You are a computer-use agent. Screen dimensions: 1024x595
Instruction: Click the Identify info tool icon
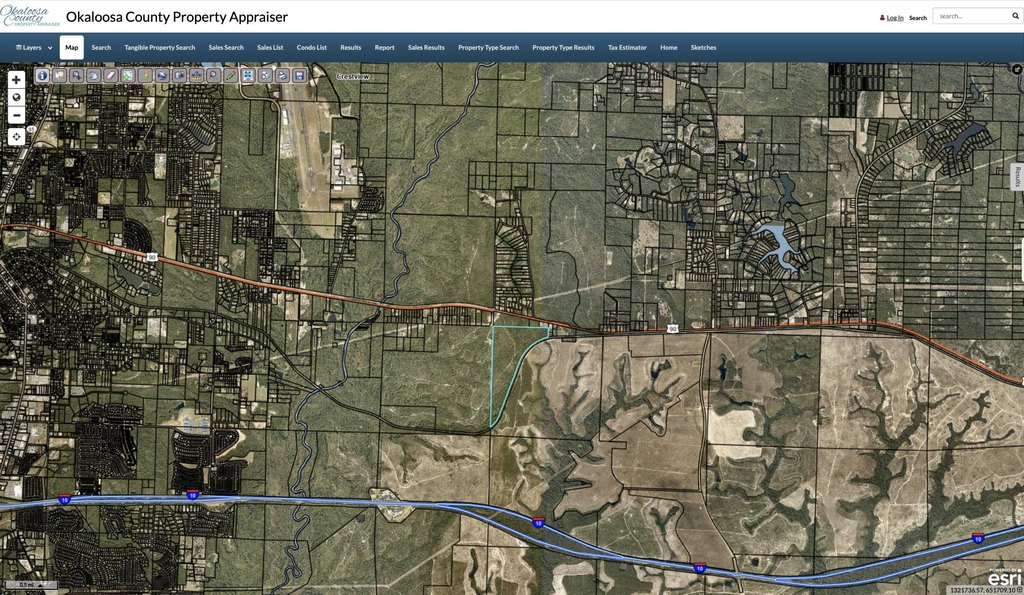pos(42,75)
